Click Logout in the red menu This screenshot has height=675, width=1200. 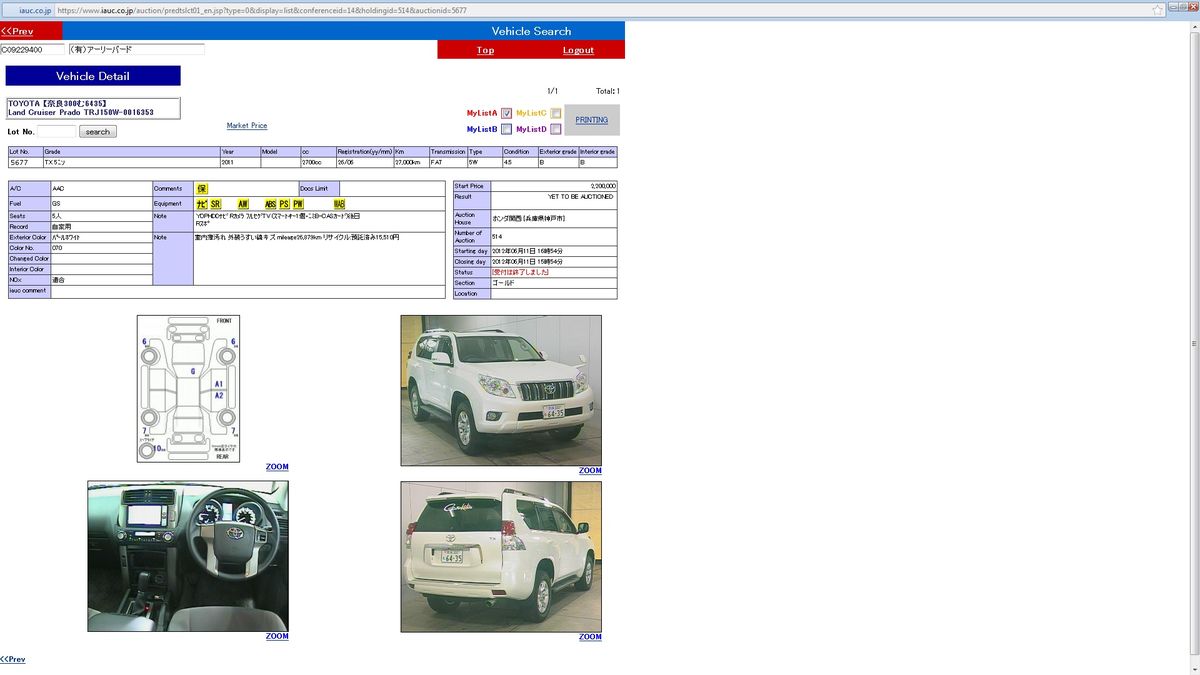click(x=578, y=50)
